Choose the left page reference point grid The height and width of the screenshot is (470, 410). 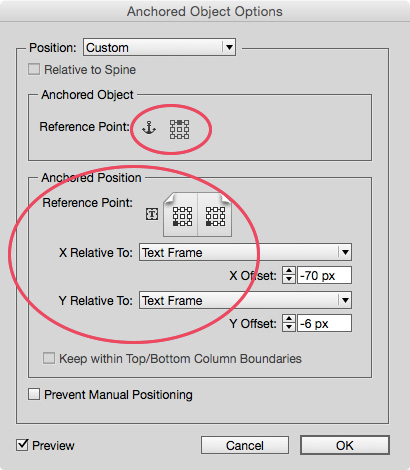(x=182, y=216)
